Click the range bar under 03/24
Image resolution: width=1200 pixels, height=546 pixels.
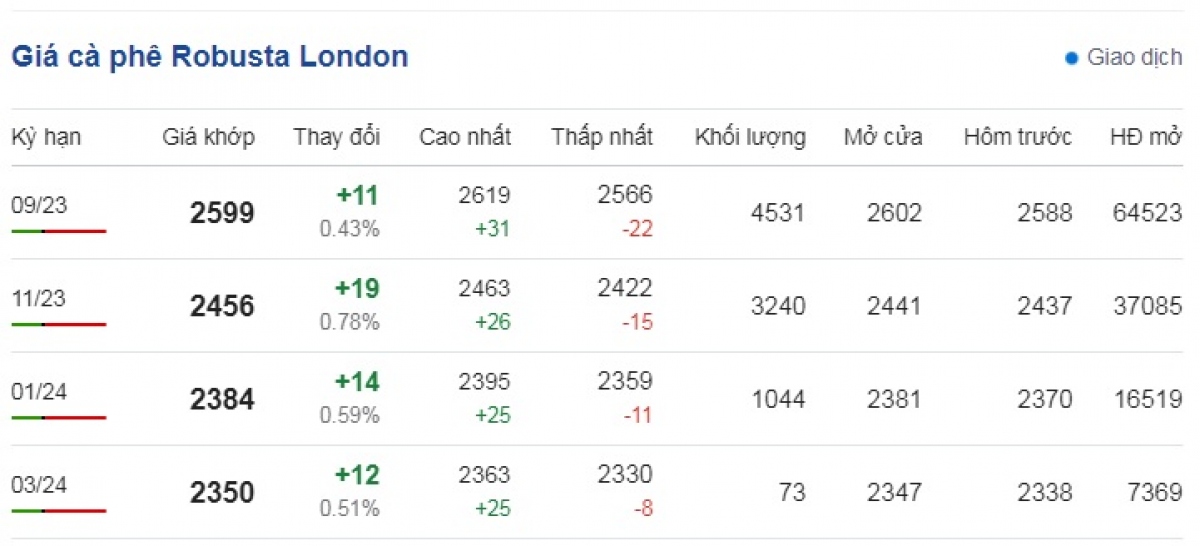[58, 511]
